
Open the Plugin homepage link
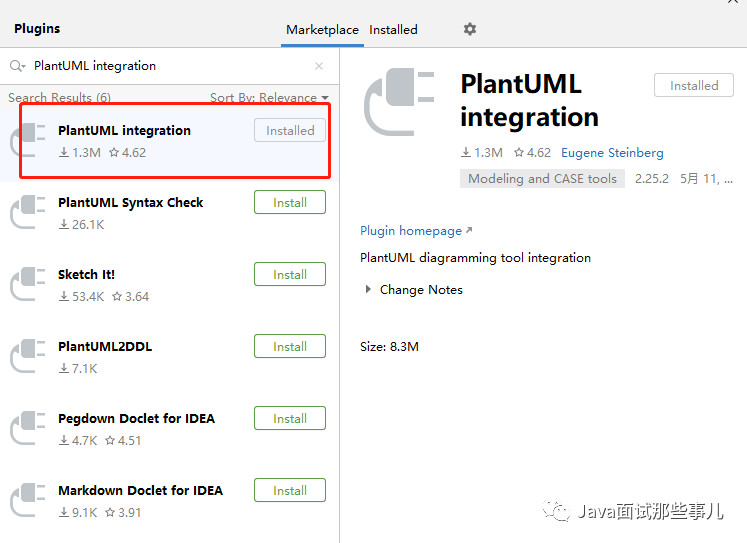click(x=416, y=231)
